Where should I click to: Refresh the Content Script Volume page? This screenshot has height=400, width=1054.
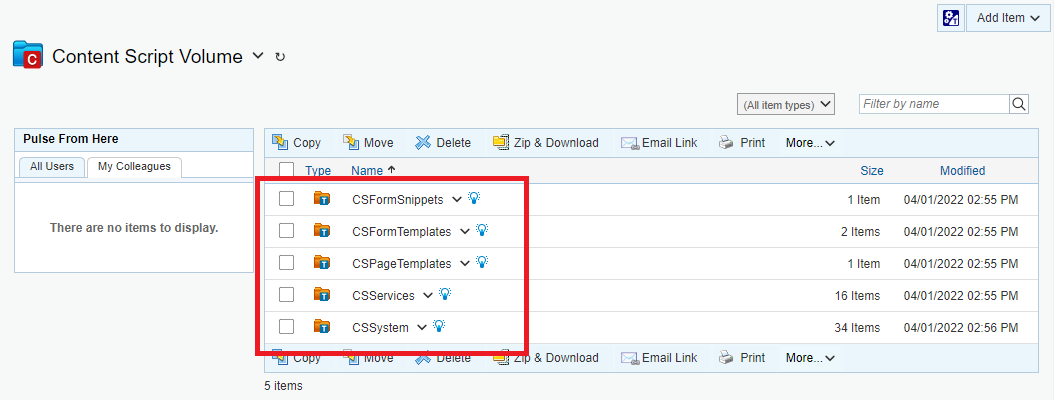280,57
